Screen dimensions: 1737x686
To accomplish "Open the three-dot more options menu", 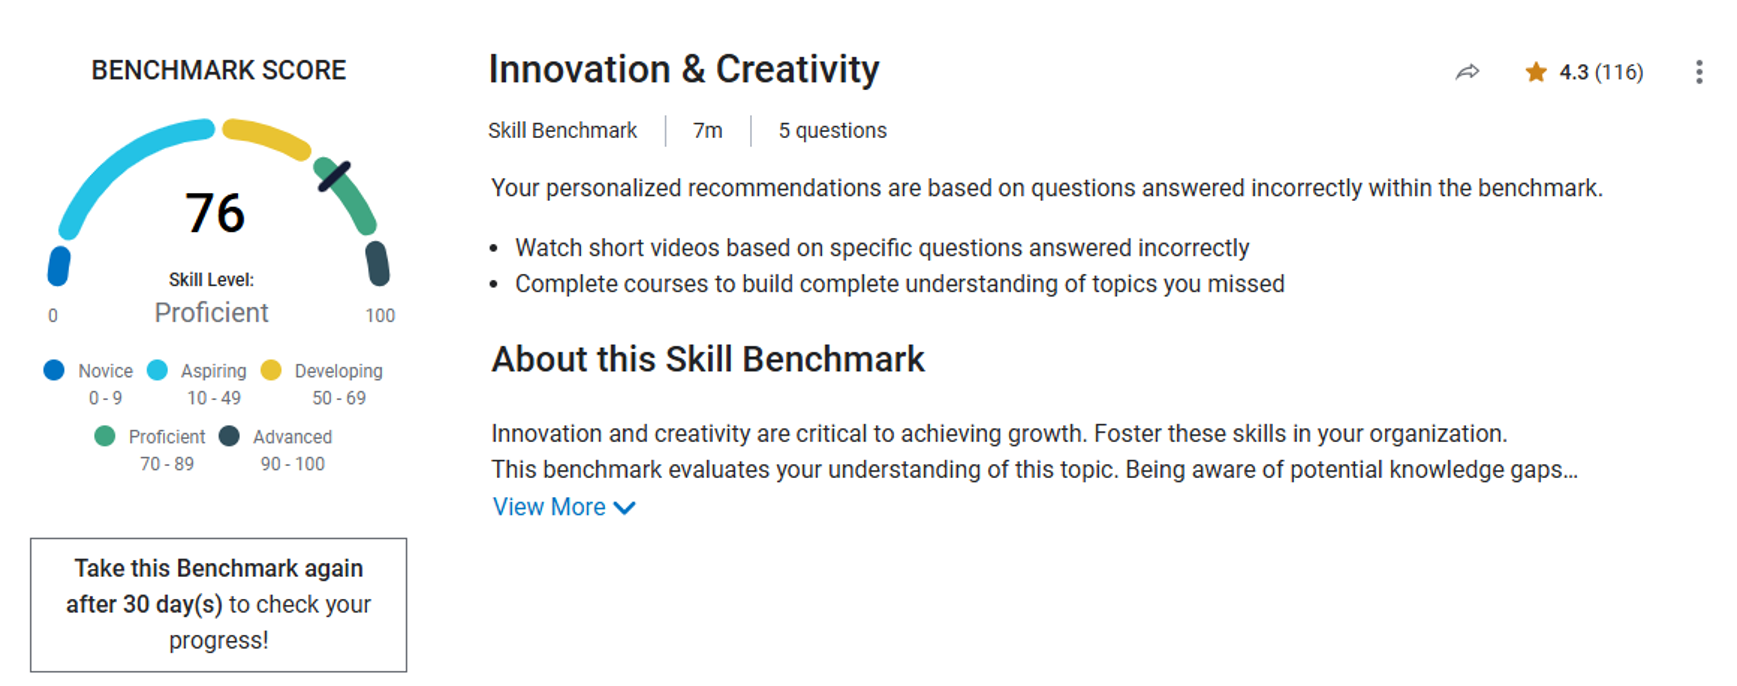I will point(1699,72).
